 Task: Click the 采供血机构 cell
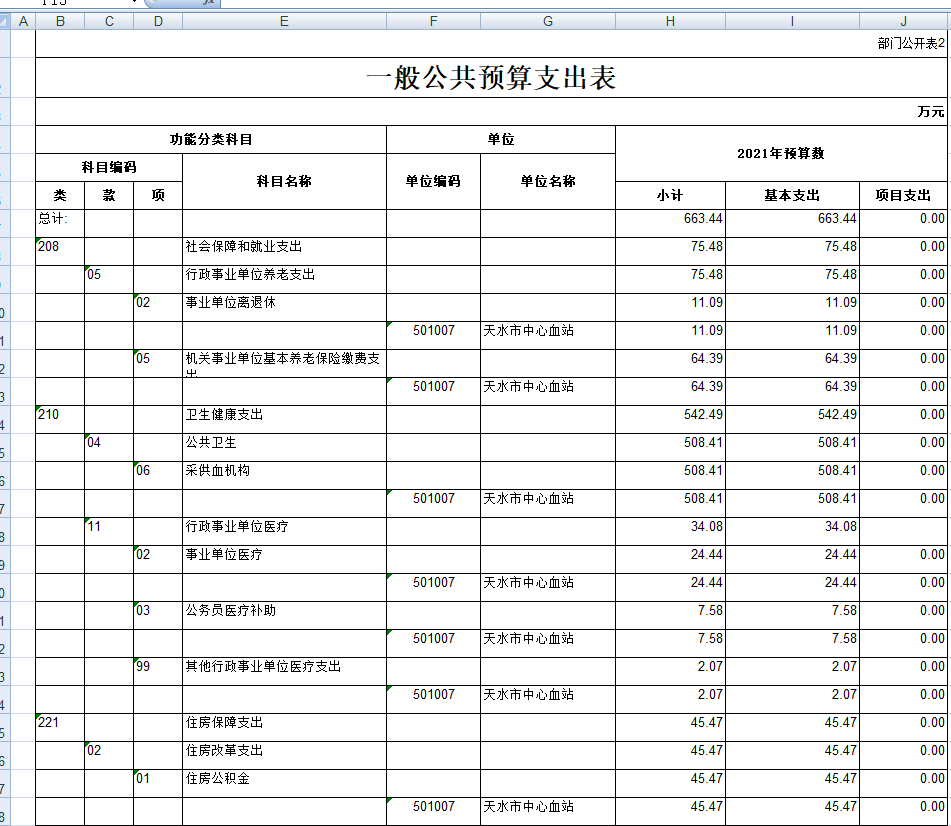coord(284,470)
